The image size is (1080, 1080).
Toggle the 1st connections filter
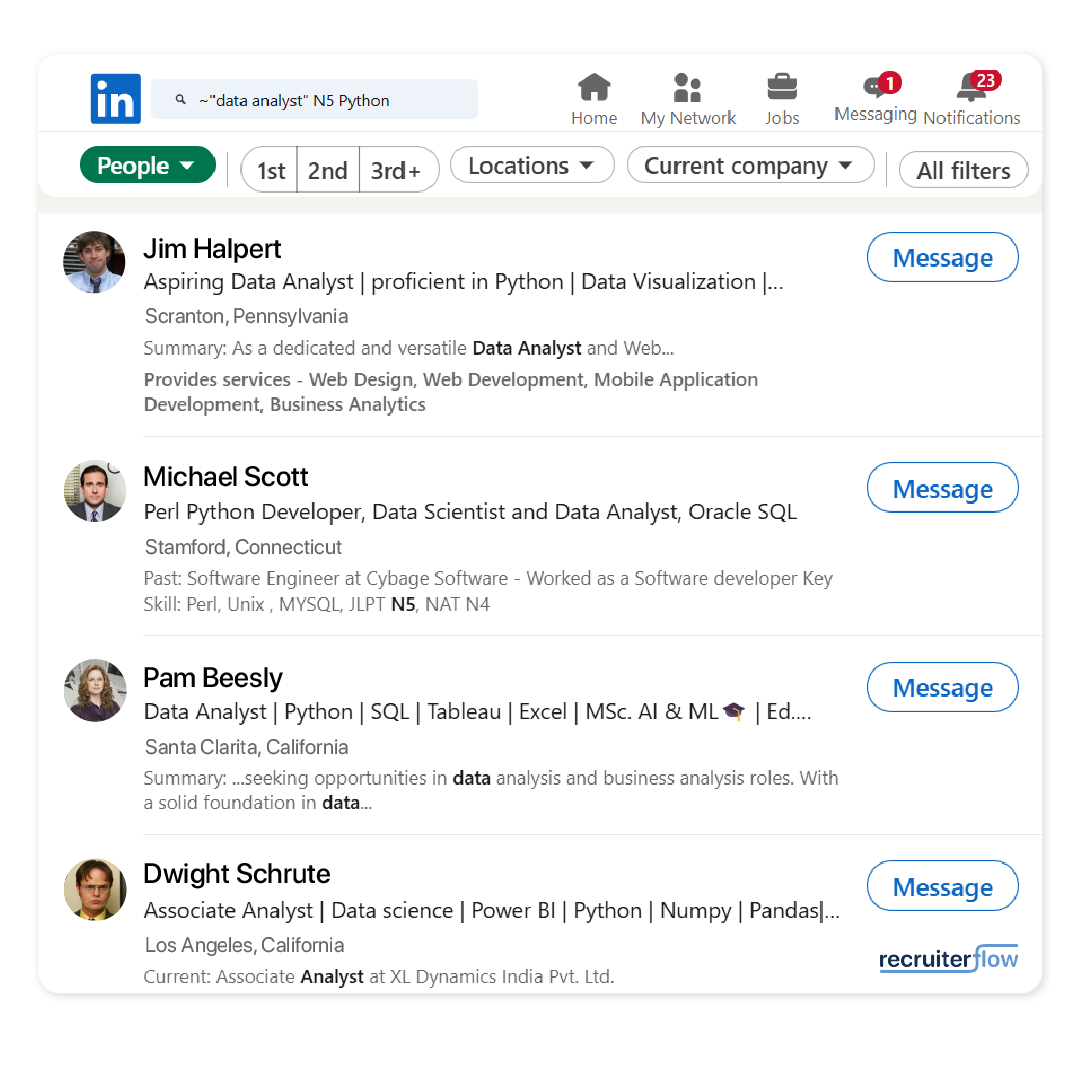tap(271, 171)
